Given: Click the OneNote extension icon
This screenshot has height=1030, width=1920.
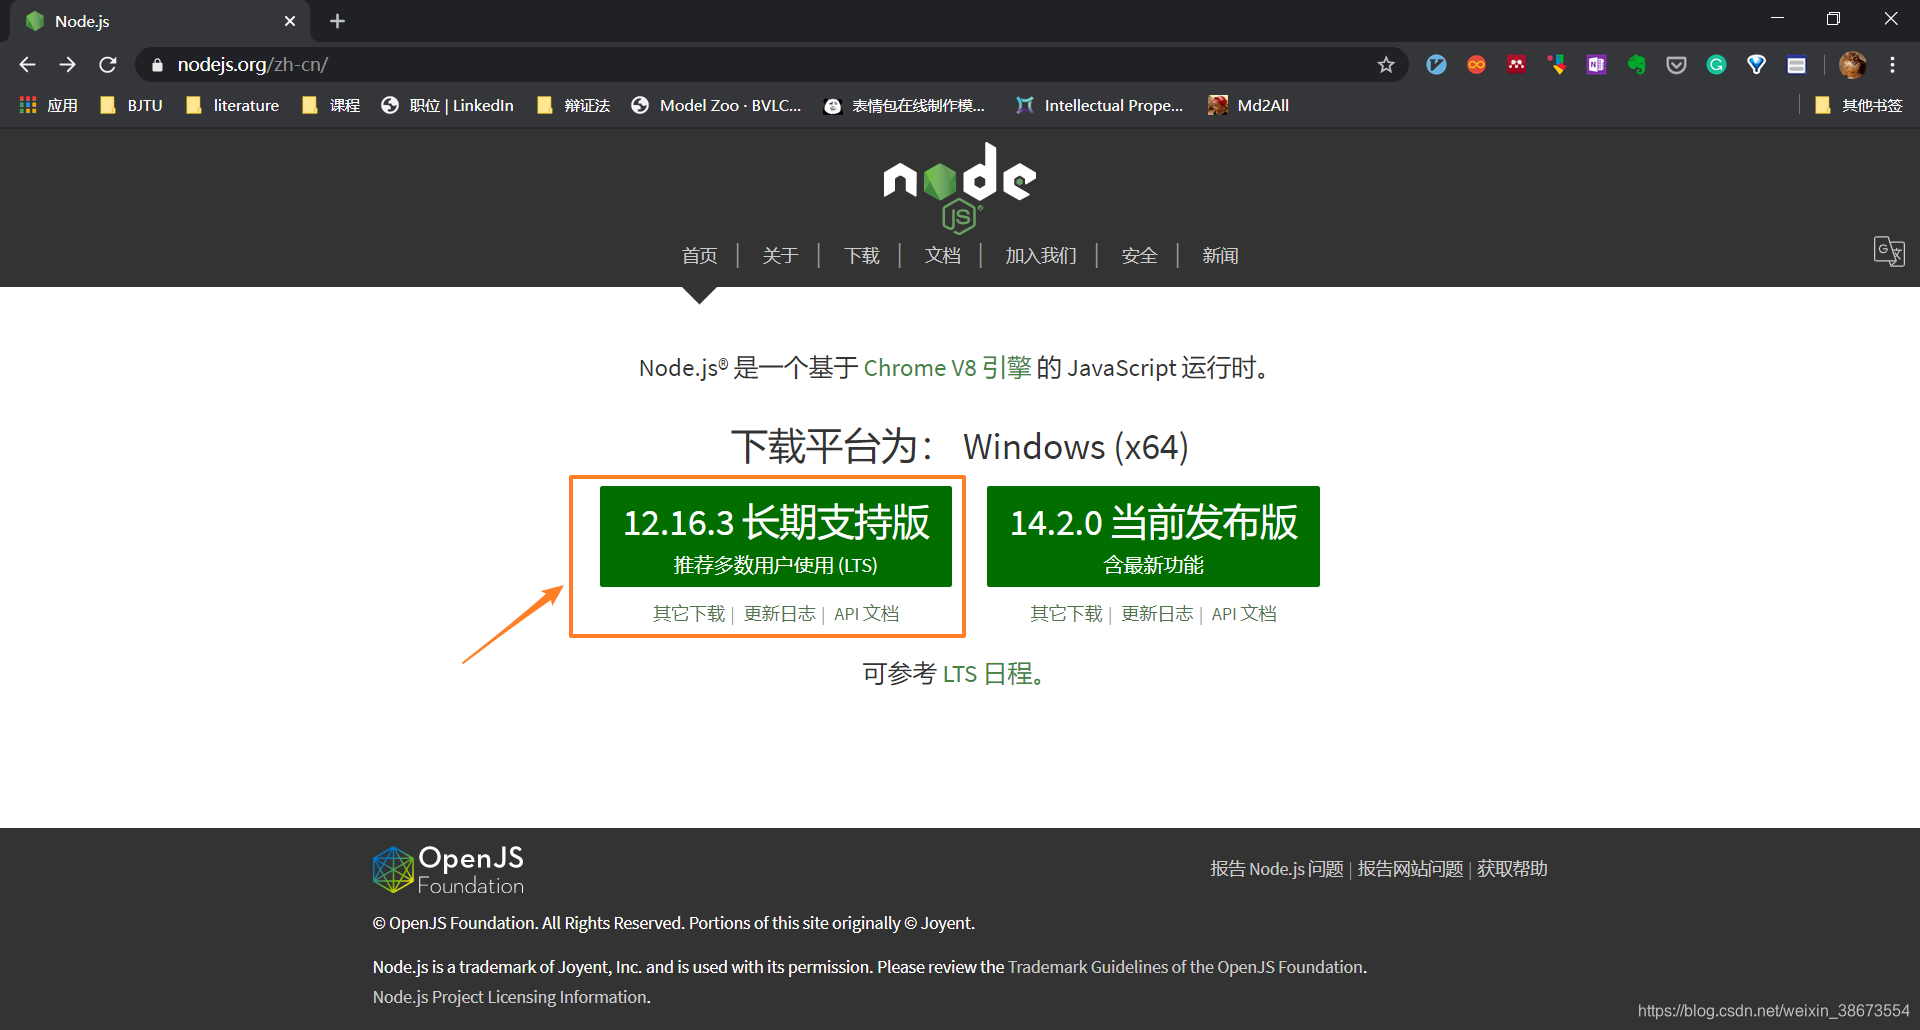Looking at the screenshot, I should 1596,65.
